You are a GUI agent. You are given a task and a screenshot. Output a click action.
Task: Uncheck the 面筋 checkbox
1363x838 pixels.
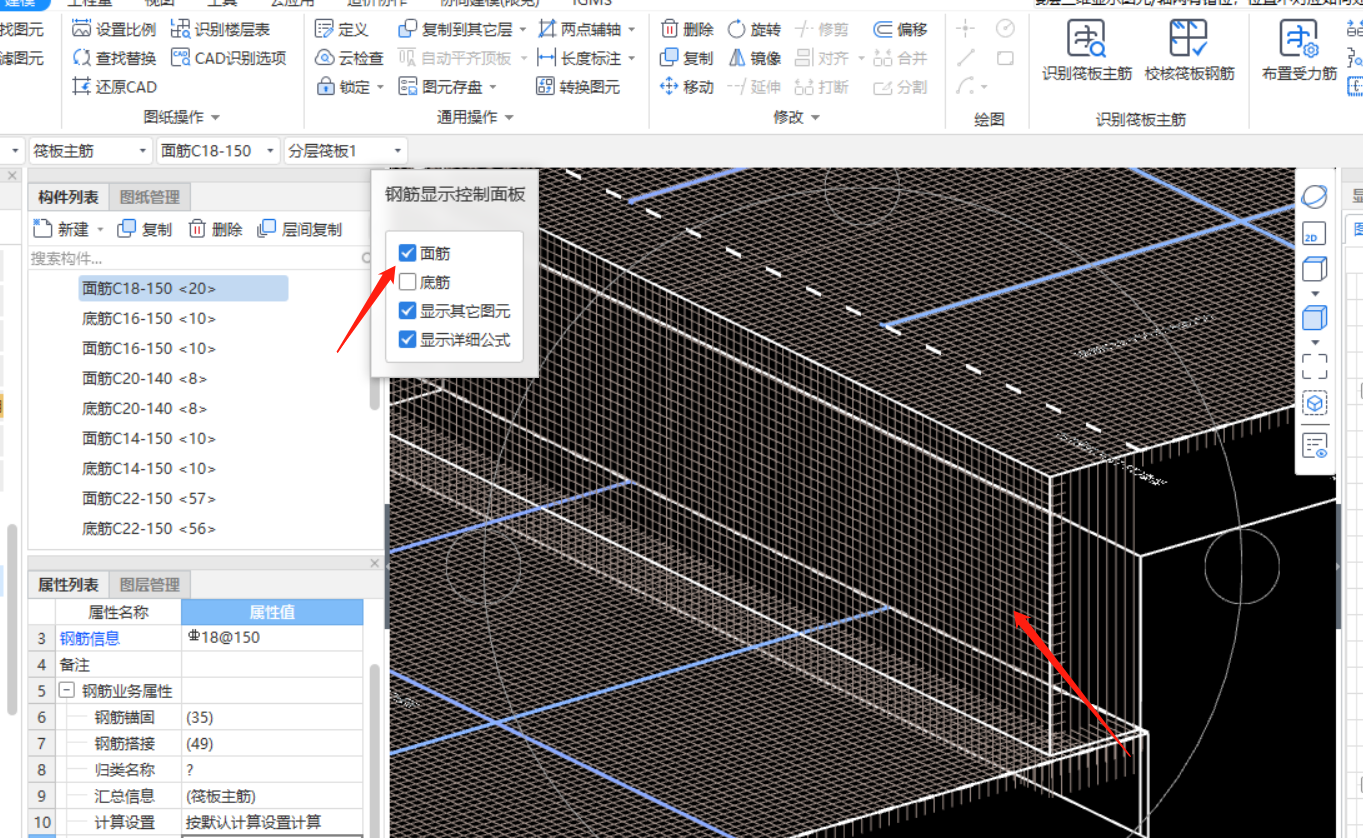click(407, 253)
